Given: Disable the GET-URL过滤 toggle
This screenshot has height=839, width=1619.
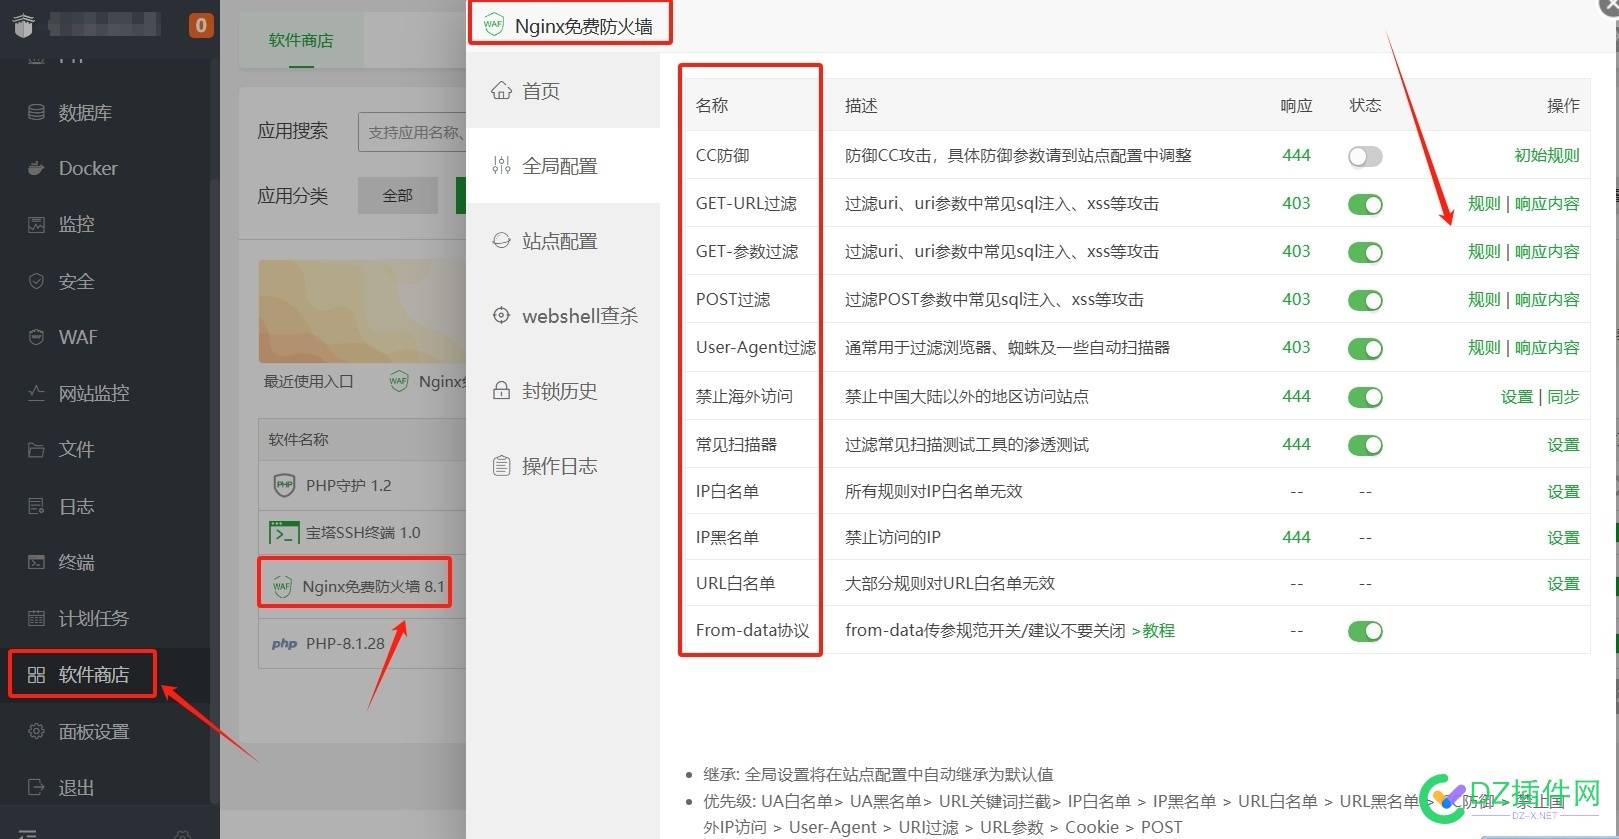Looking at the screenshot, I should tap(1365, 204).
